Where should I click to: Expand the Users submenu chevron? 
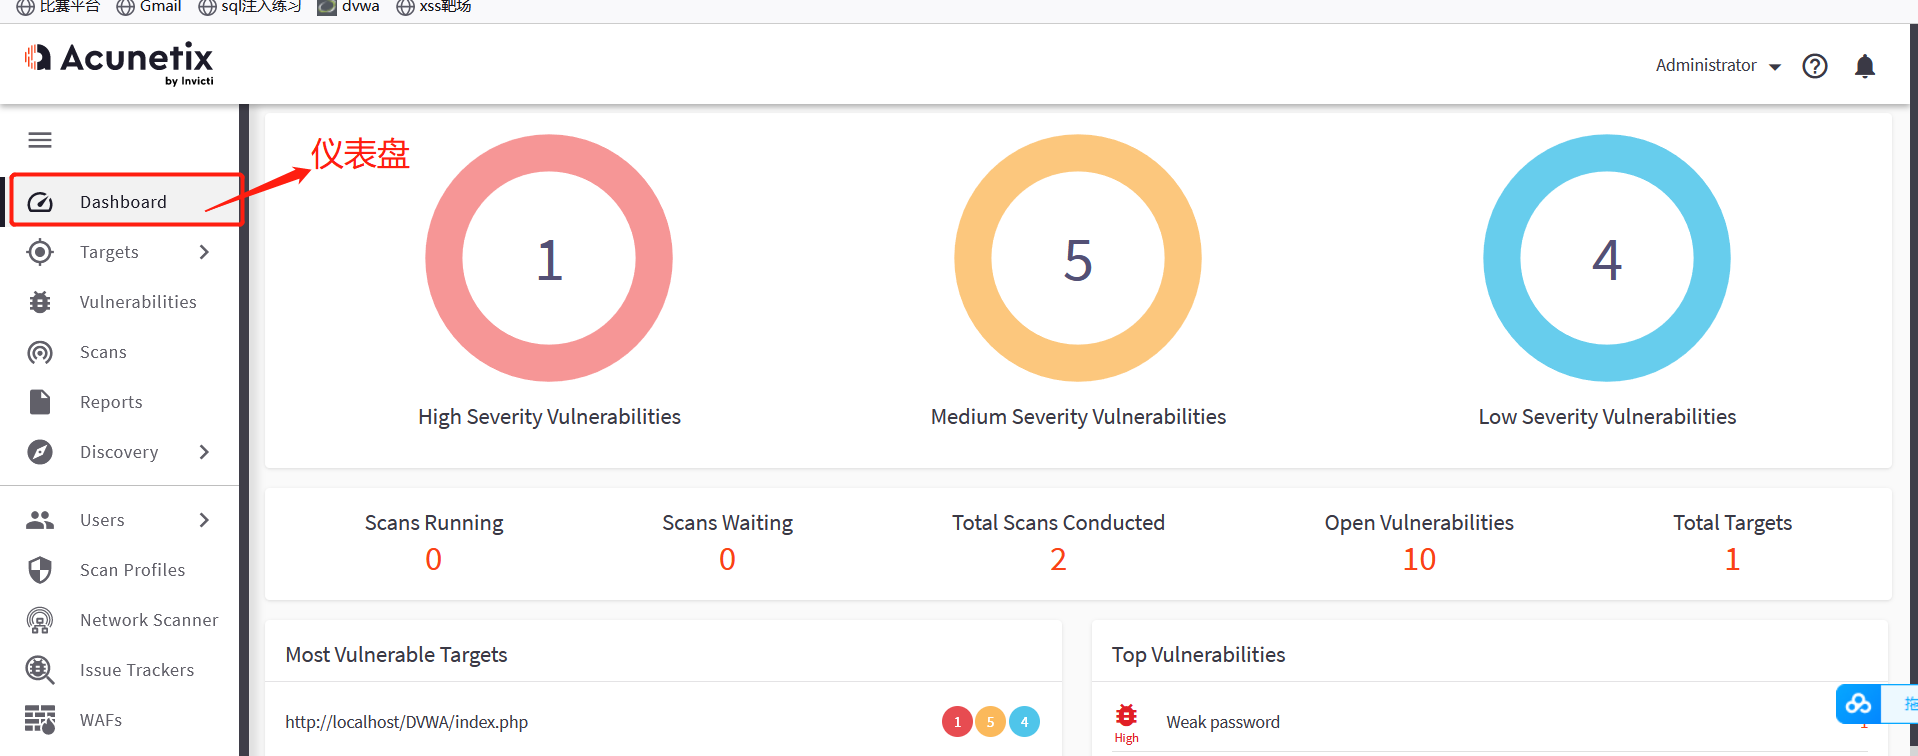[x=204, y=520]
